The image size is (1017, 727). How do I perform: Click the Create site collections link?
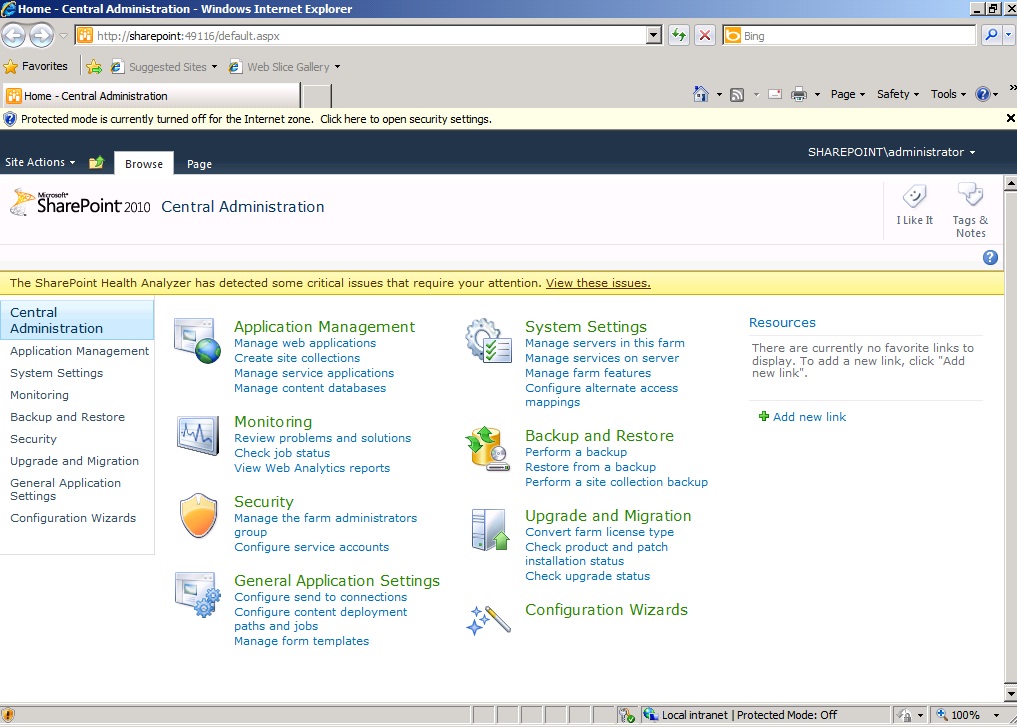[297, 358]
